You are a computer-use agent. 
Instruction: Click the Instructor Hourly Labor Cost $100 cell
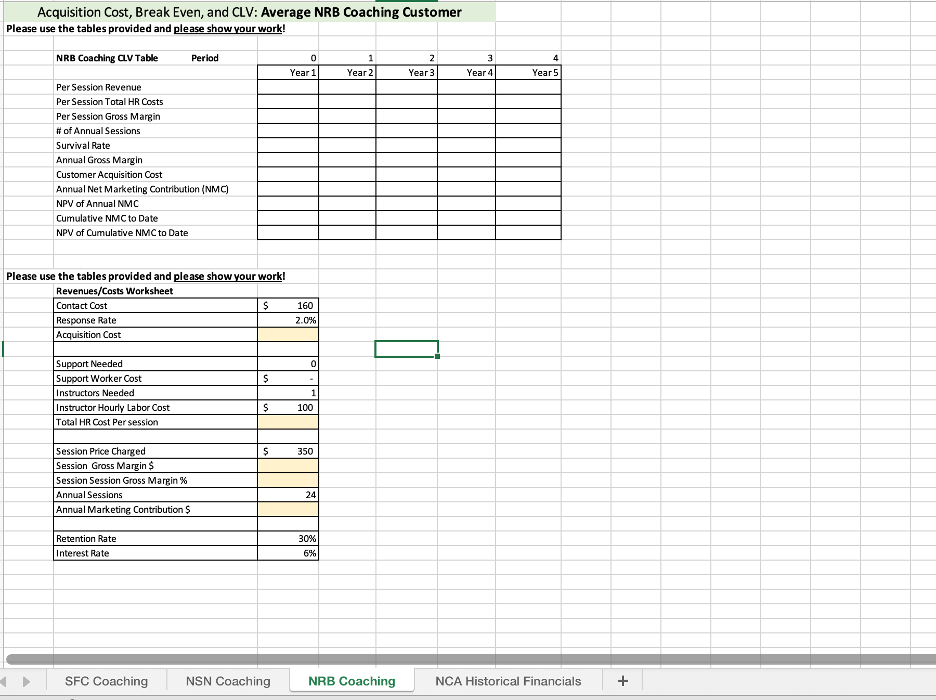tap(289, 407)
